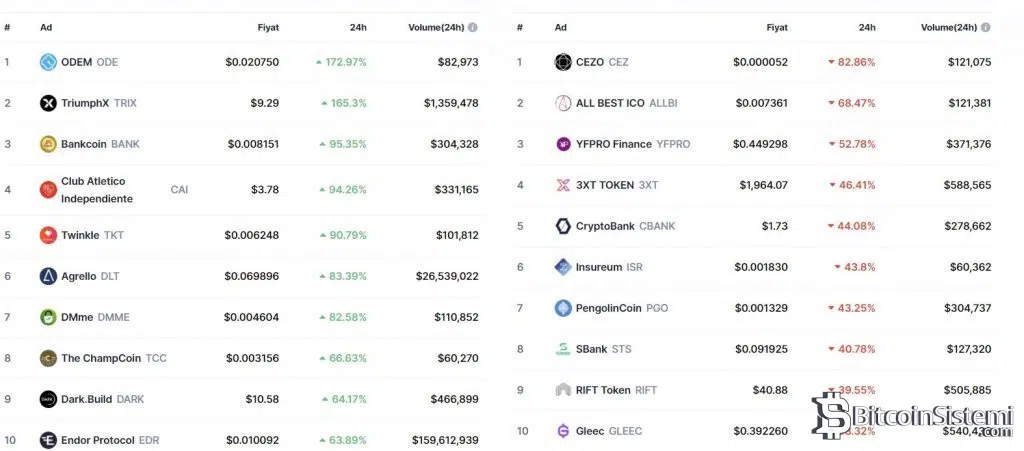Click the 3XT TOKEN price $1,964.07

point(763,185)
